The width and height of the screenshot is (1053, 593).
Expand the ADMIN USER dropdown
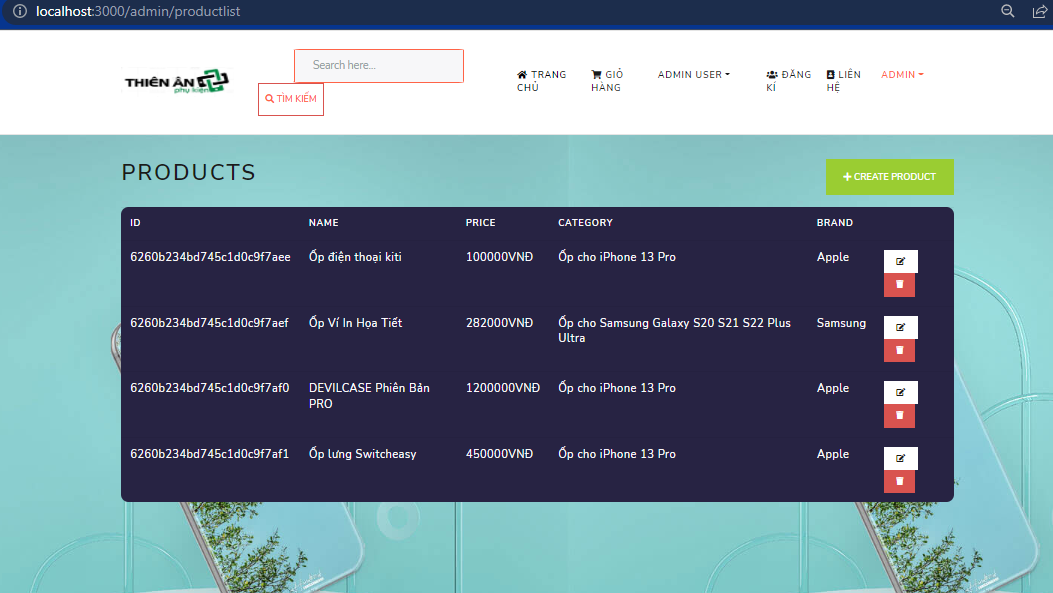(693, 75)
